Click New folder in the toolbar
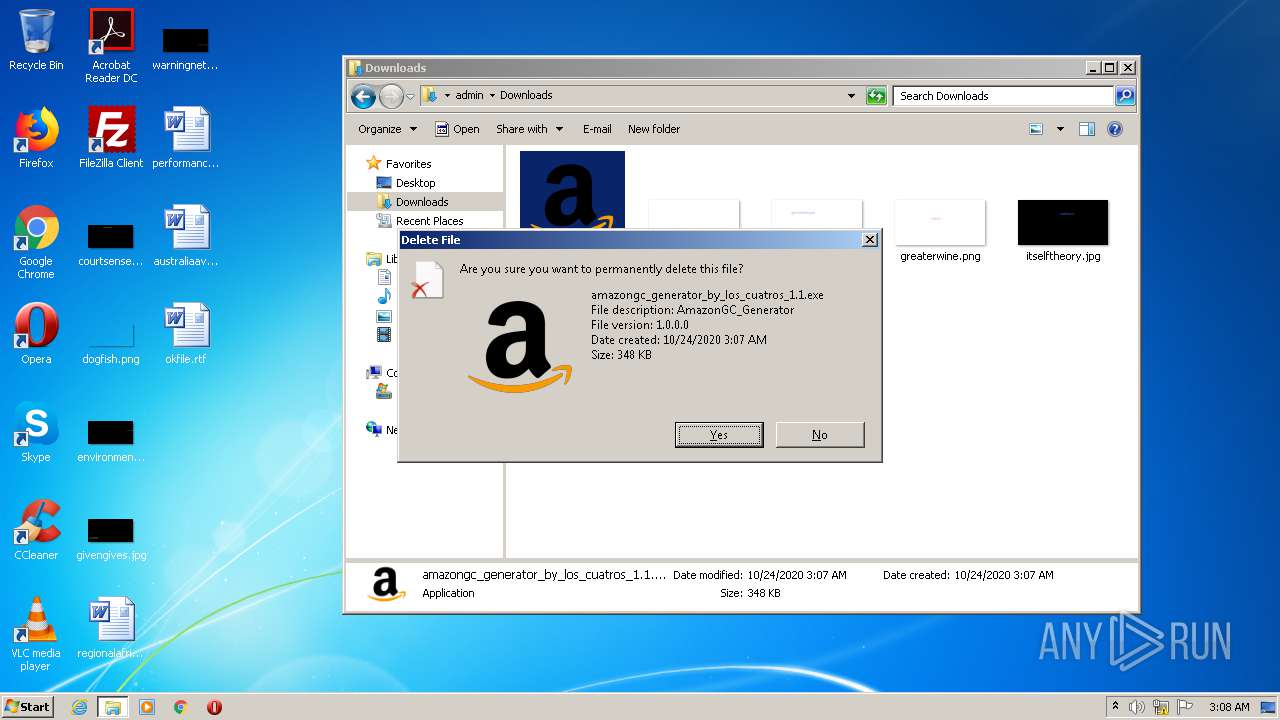Viewport: 1280px width, 720px height. (654, 129)
